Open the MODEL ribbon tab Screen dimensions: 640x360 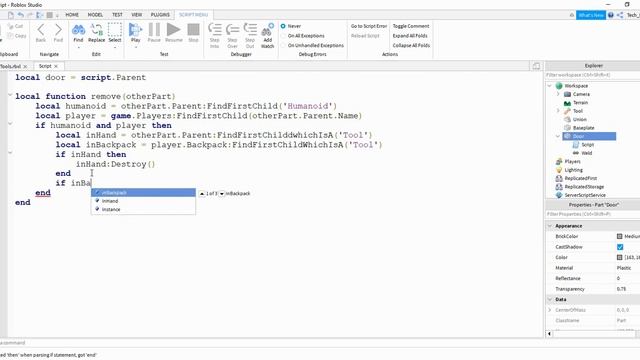(x=95, y=15)
